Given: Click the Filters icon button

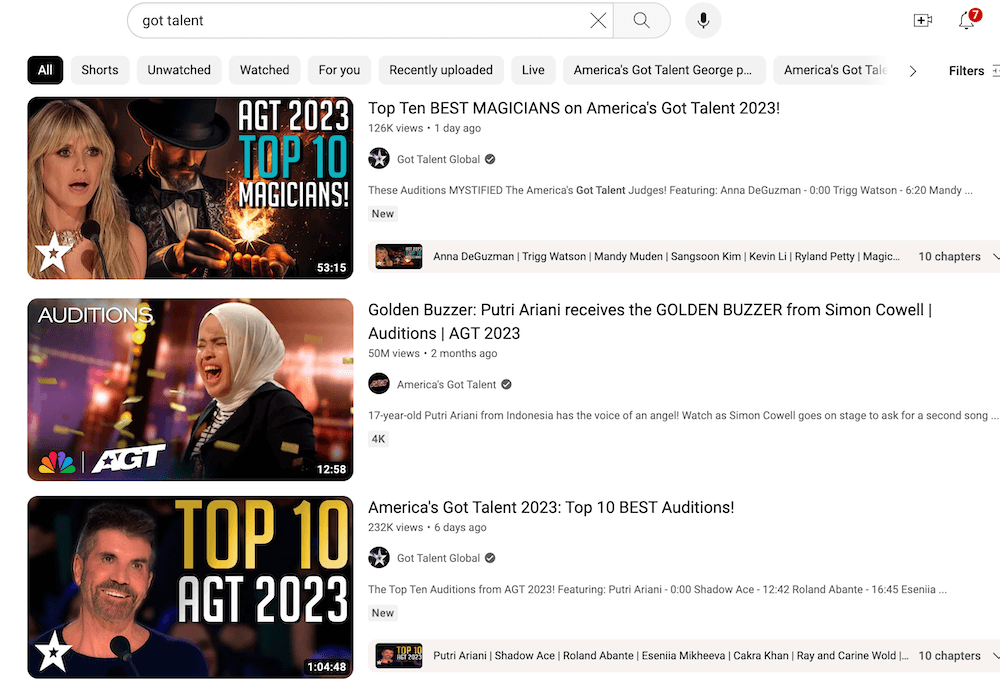Looking at the screenshot, I should pos(973,70).
